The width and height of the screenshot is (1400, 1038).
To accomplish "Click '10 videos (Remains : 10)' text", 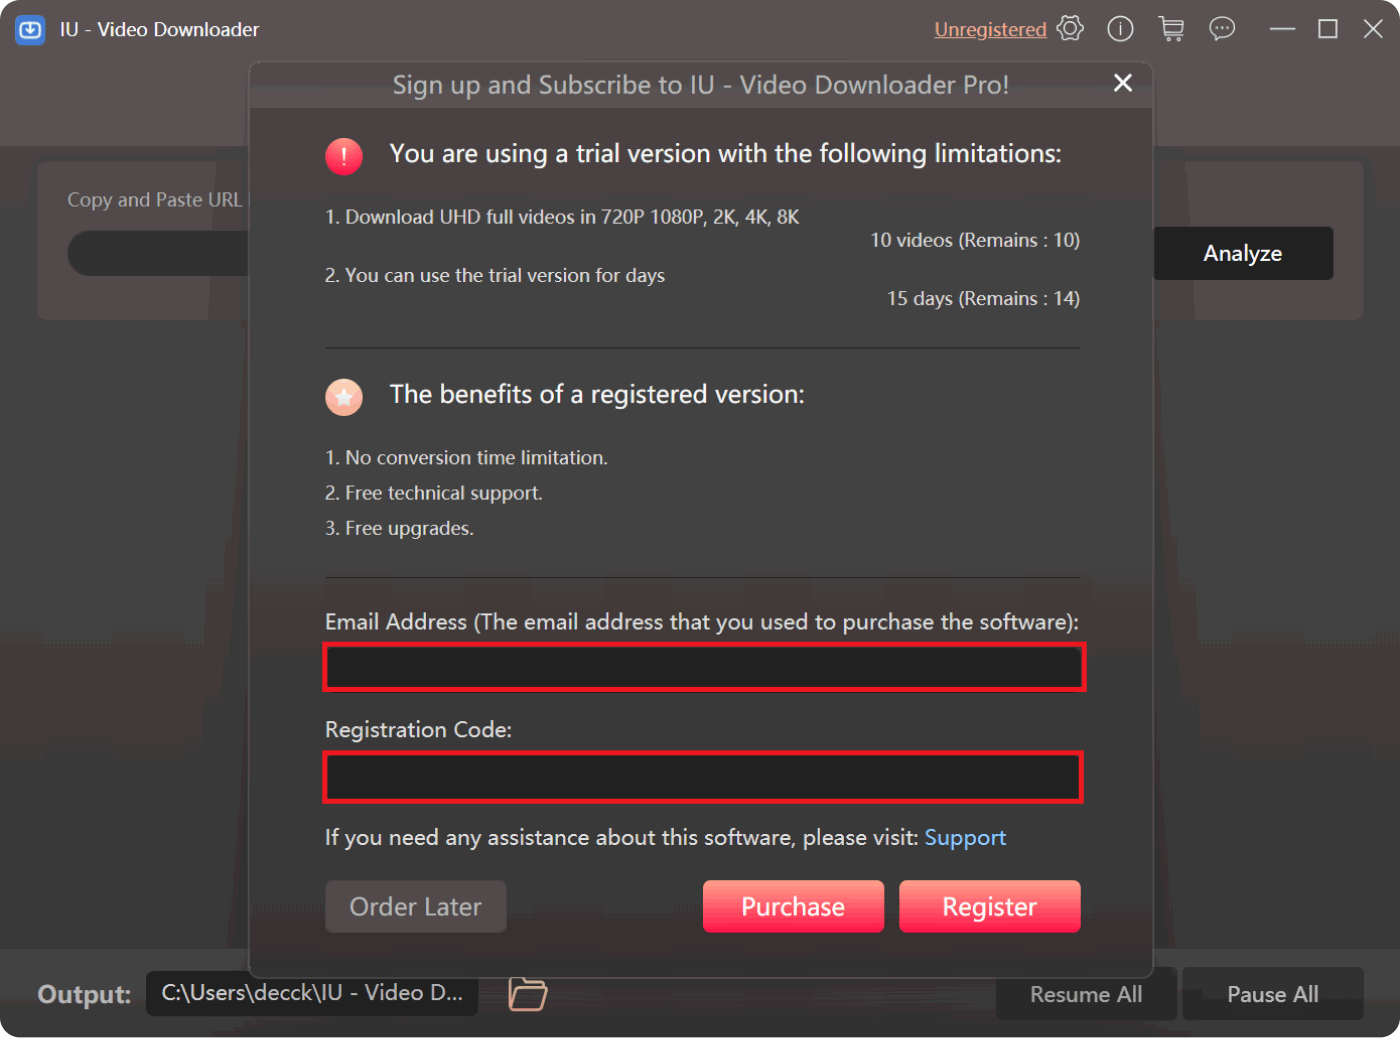I will coord(975,240).
